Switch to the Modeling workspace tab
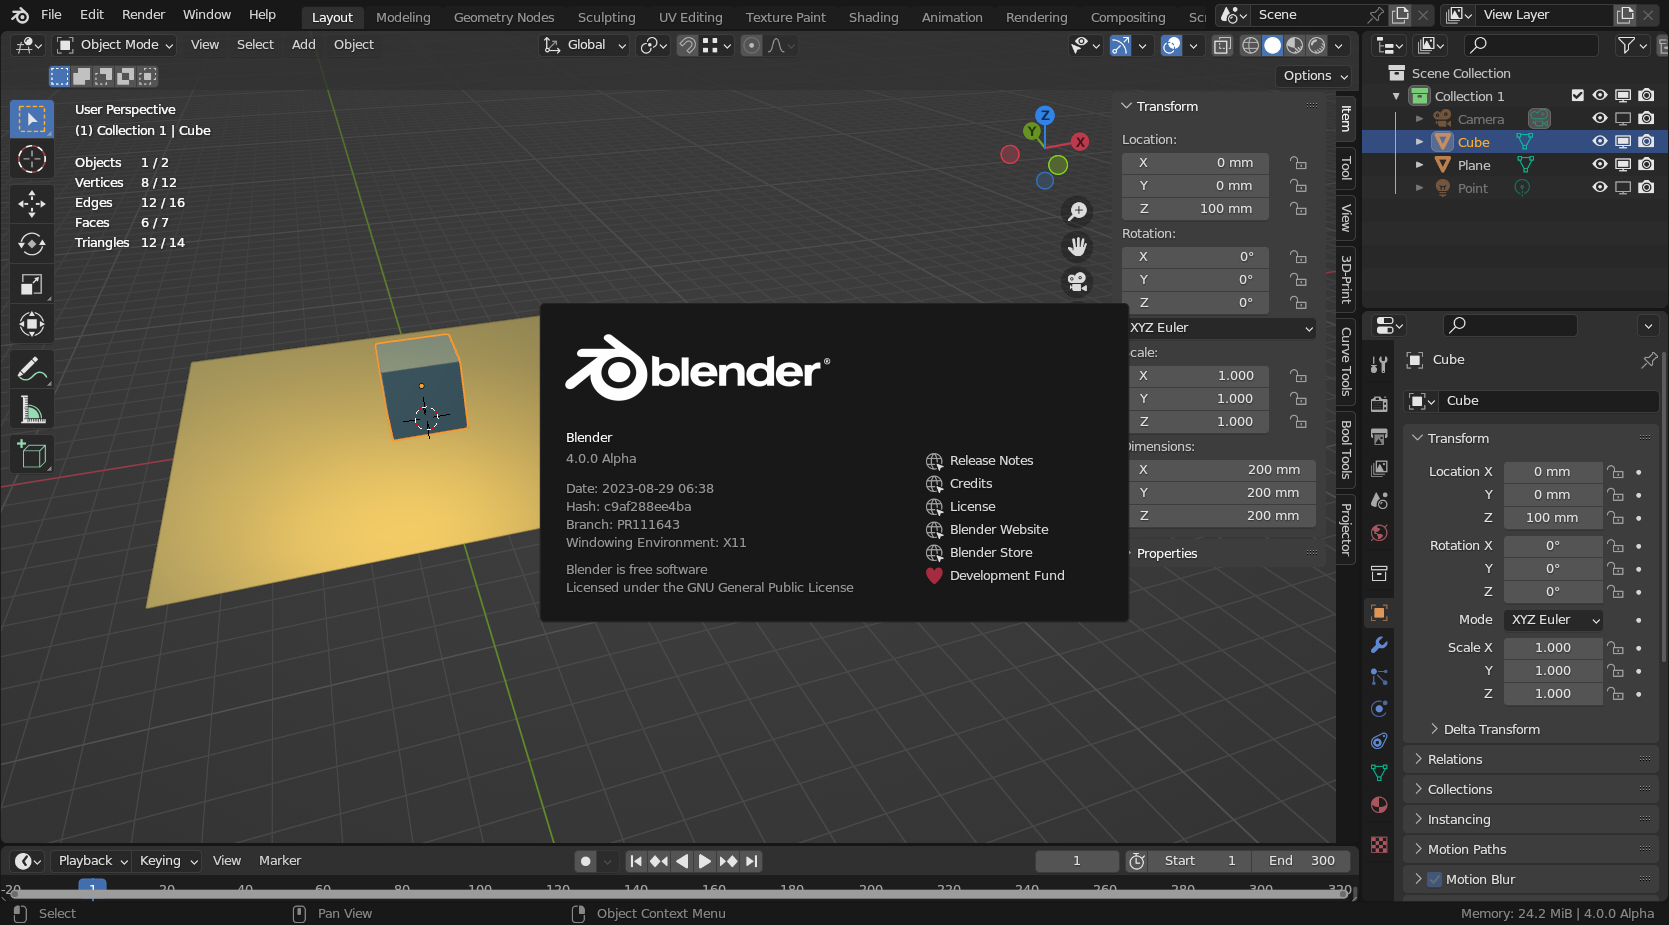The image size is (1669, 925). pyautogui.click(x=403, y=17)
